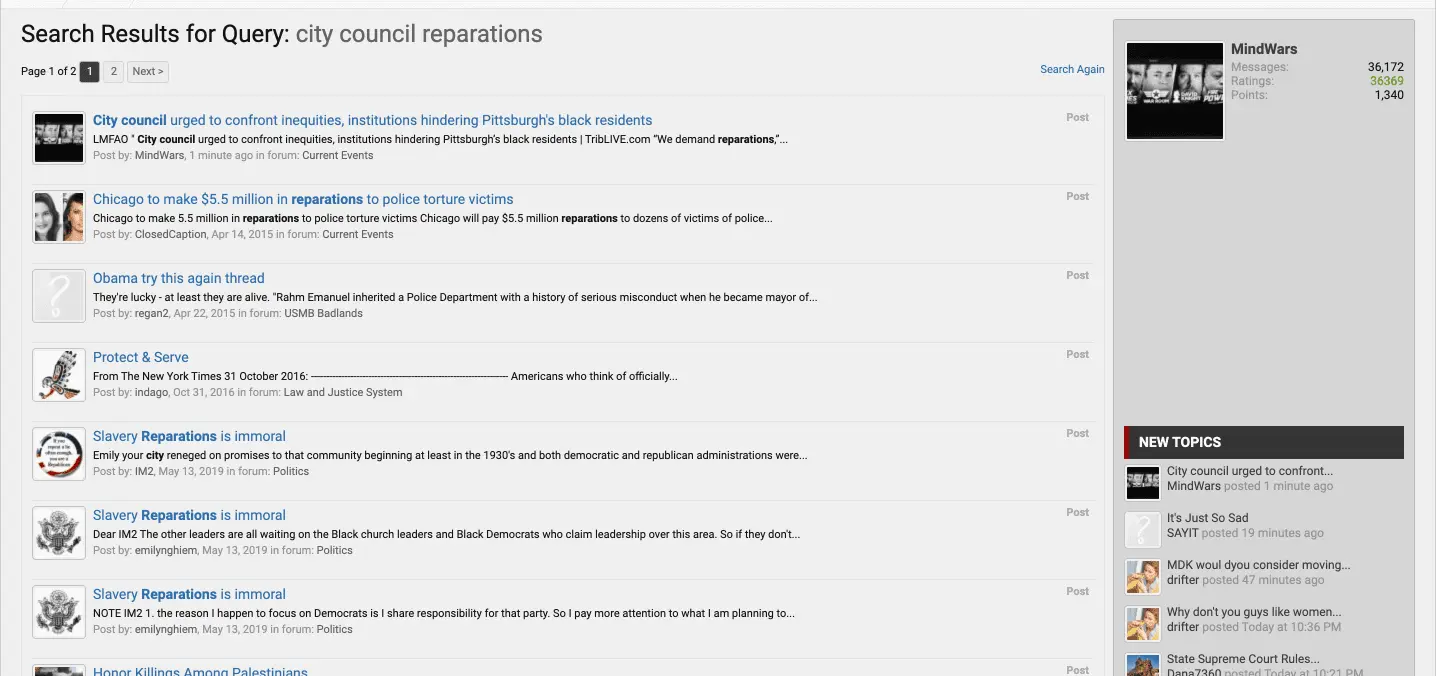Open the Law and Justice System forum
The width and height of the screenshot is (1436, 676).
[342, 392]
